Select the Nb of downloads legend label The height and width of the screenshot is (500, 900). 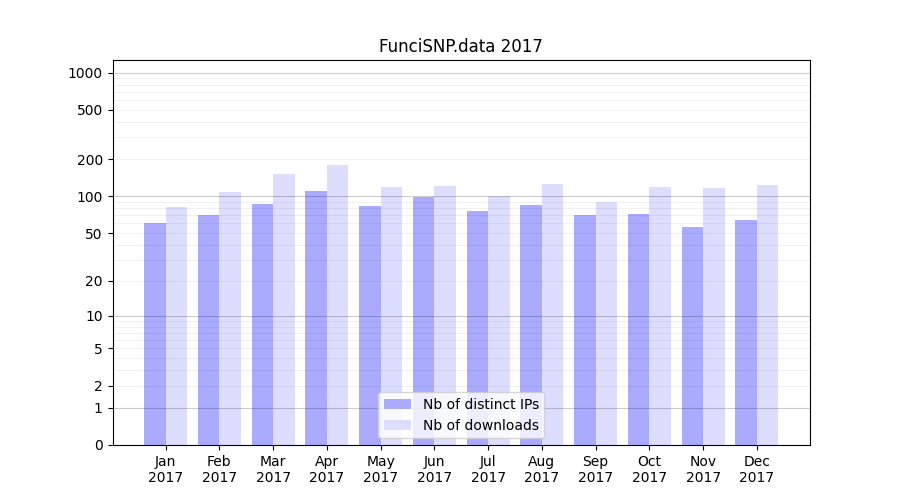[480, 425]
